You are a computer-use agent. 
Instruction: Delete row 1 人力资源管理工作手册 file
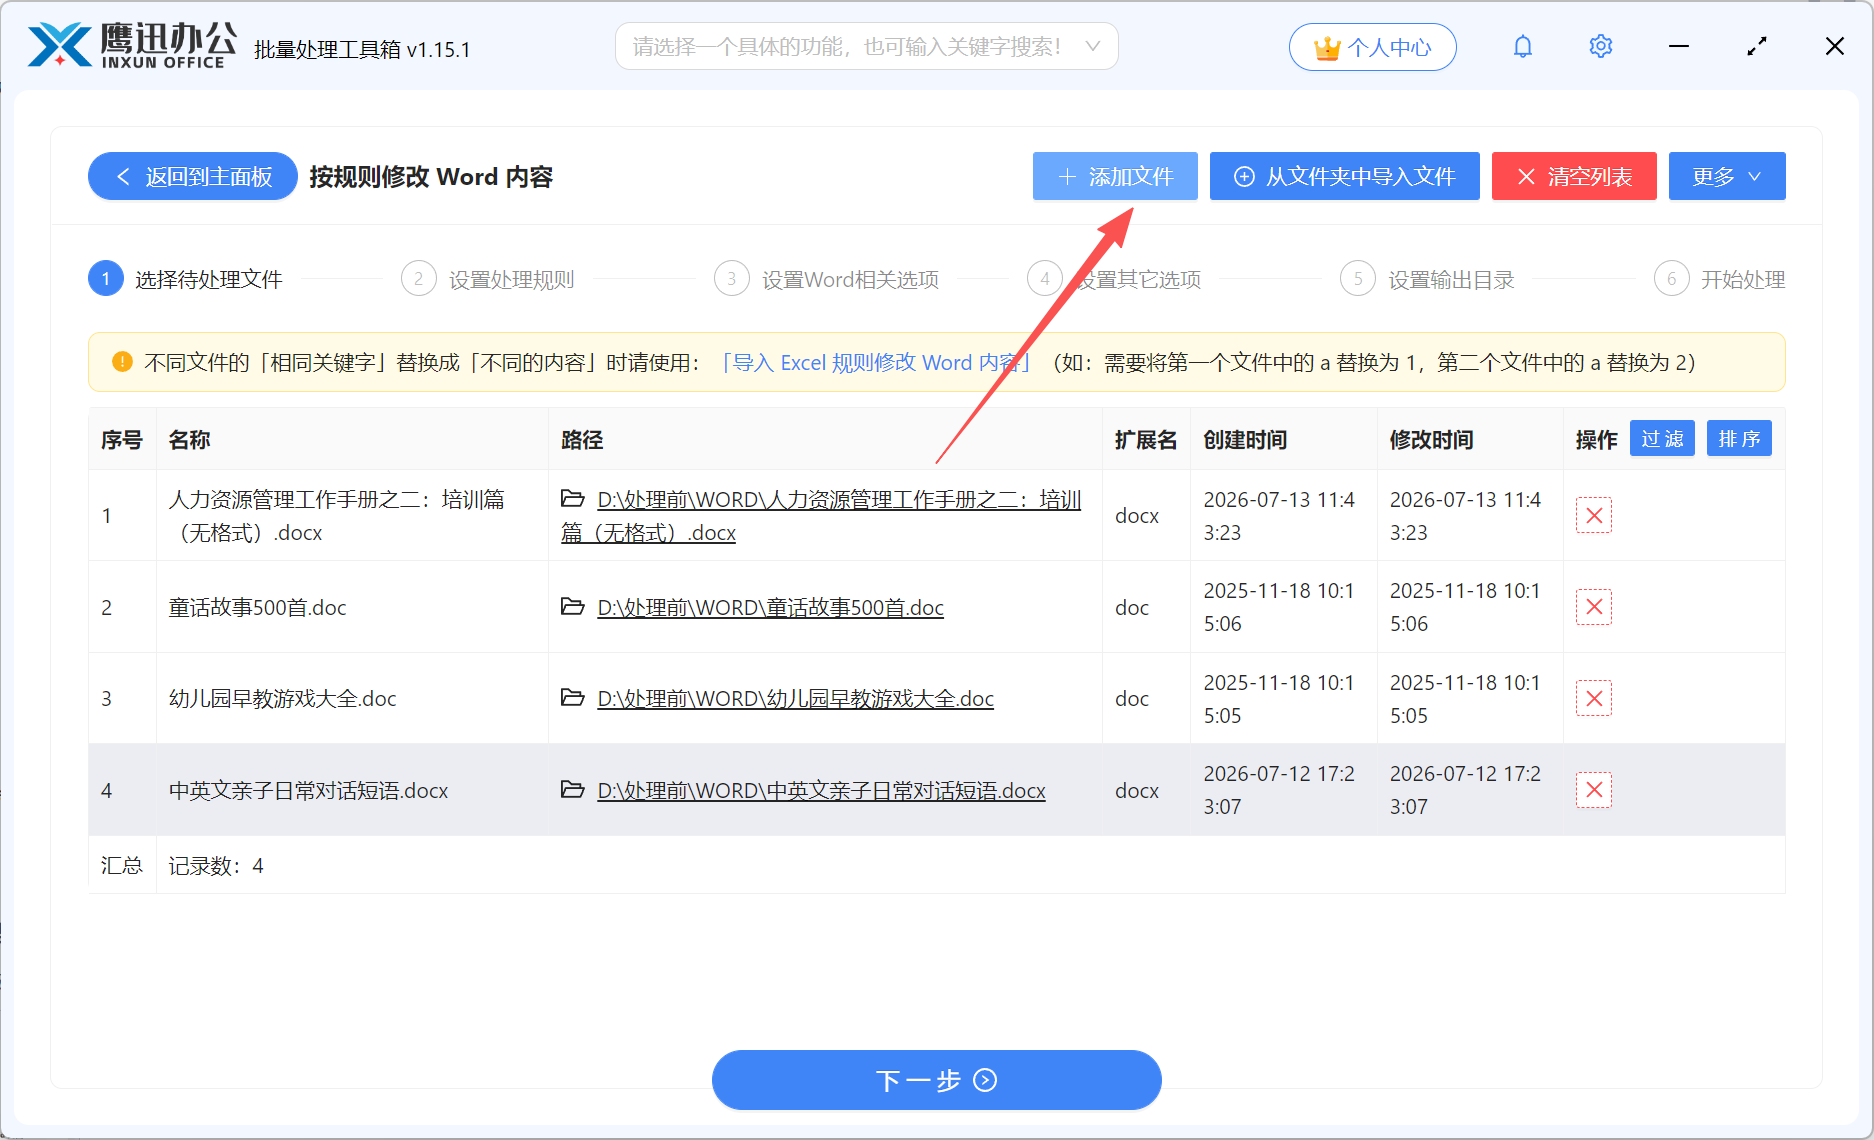(1594, 516)
